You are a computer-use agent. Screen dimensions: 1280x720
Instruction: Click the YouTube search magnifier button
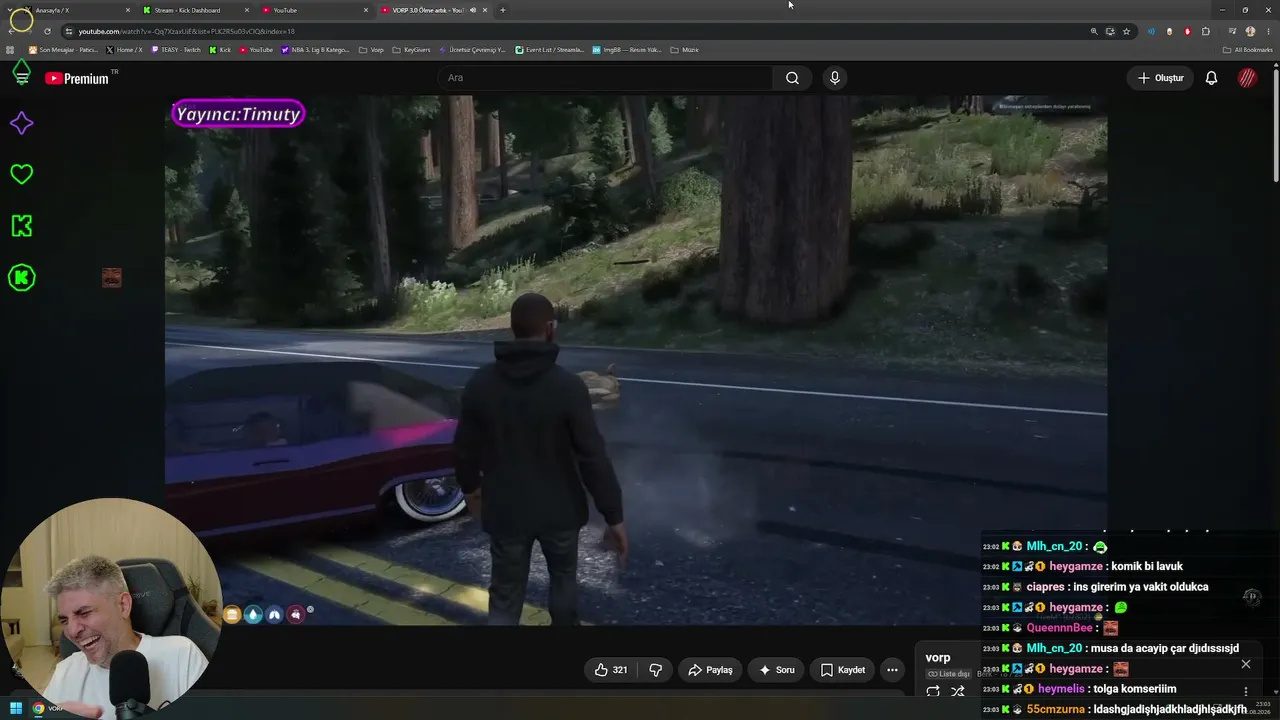[792, 78]
